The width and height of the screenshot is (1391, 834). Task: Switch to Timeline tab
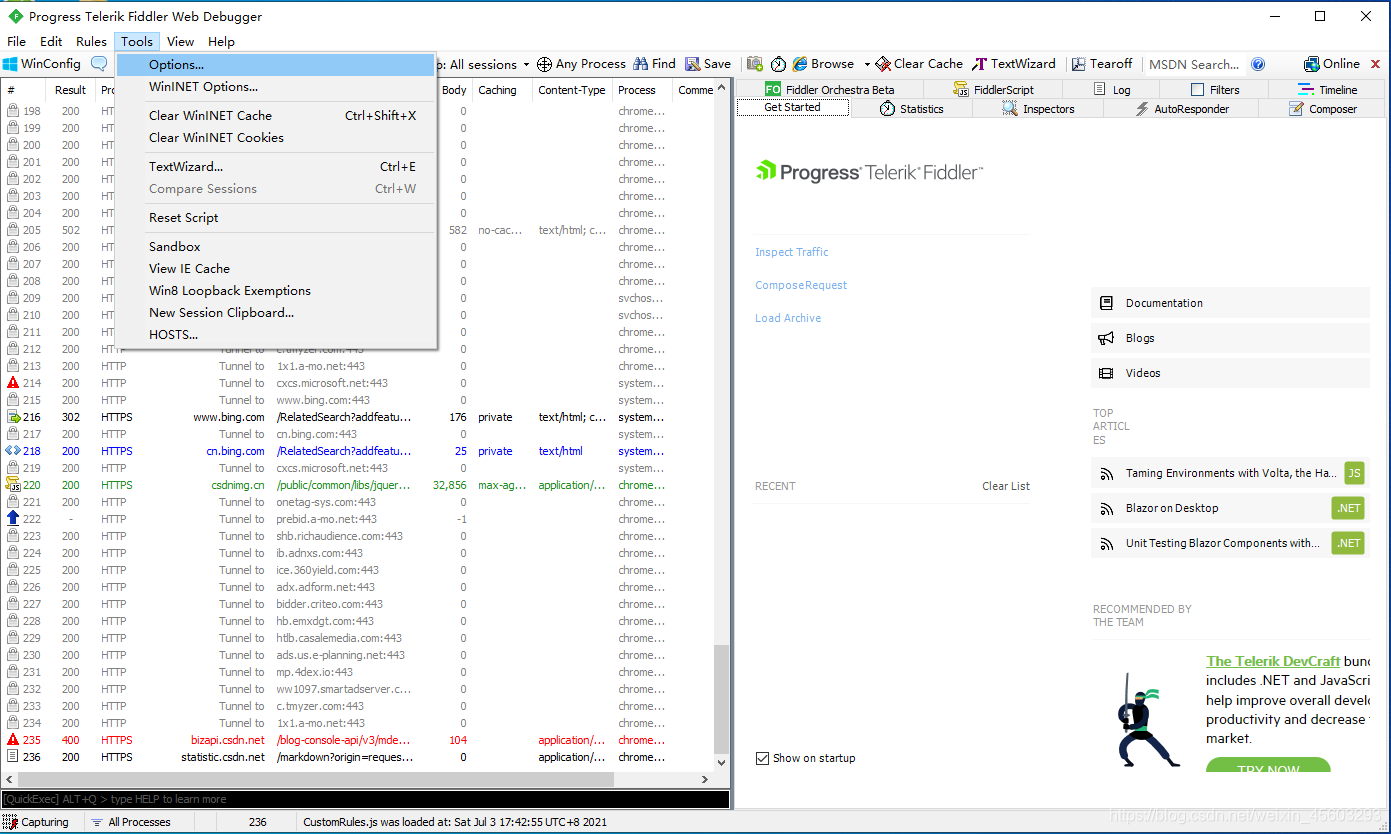tap(1328, 89)
